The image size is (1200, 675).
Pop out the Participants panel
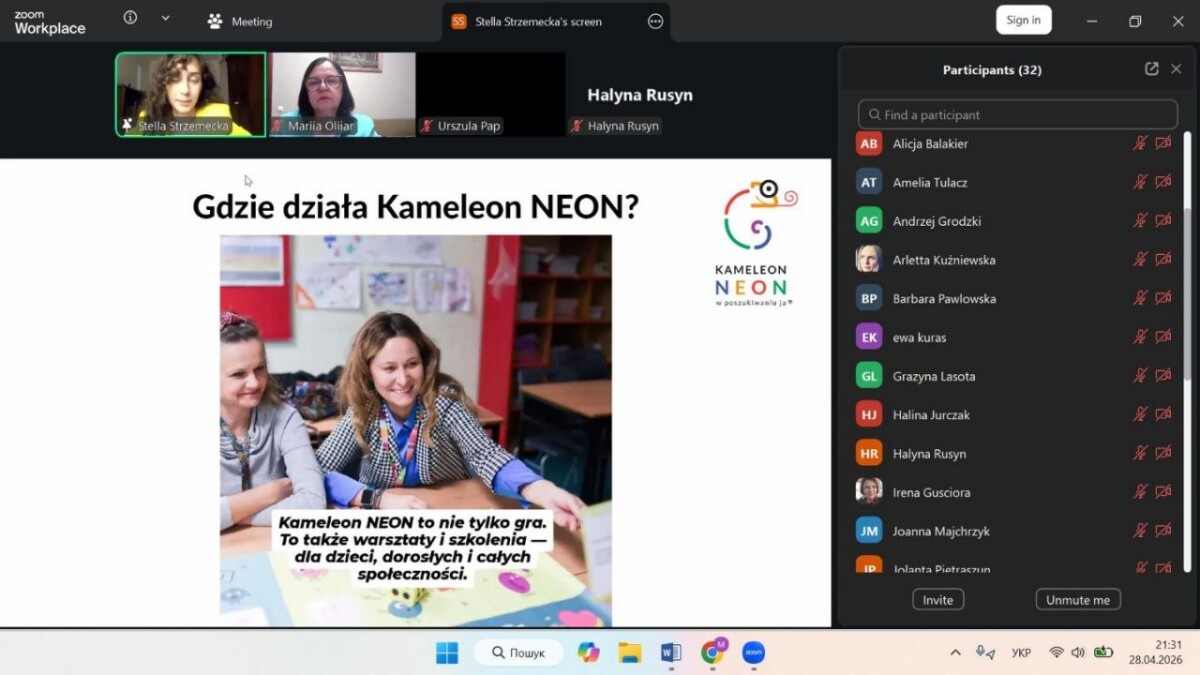[x=1151, y=69]
